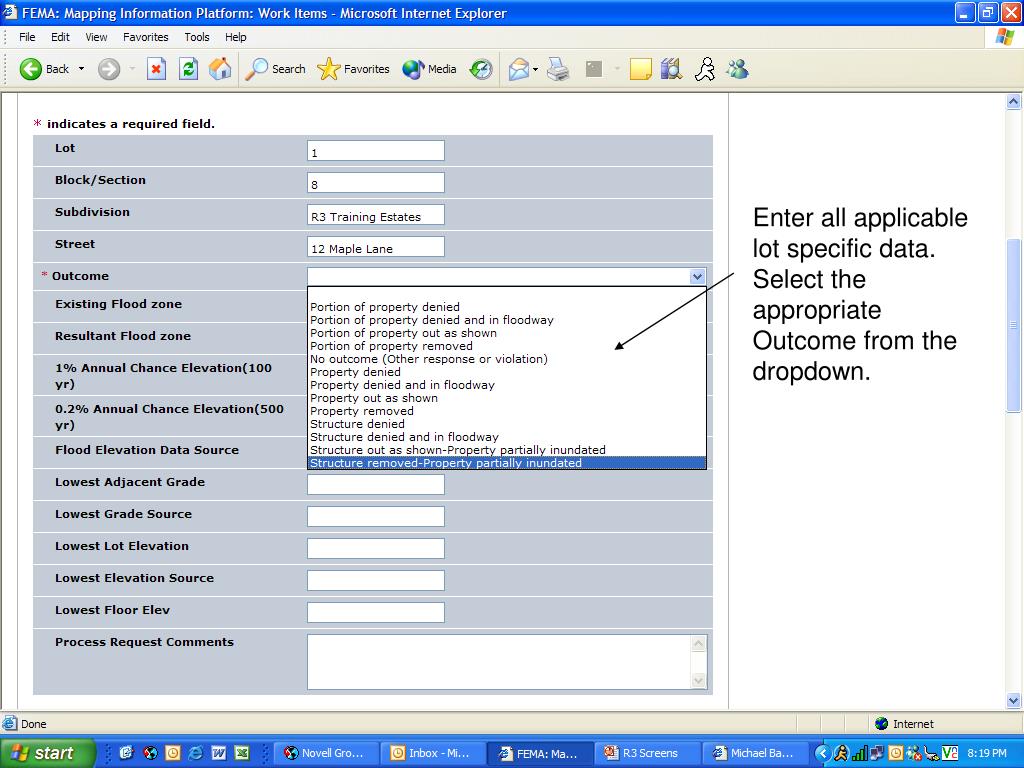Click the Process Request Comments textarea
The height and width of the screenshot is (768, 1024).
499,662
